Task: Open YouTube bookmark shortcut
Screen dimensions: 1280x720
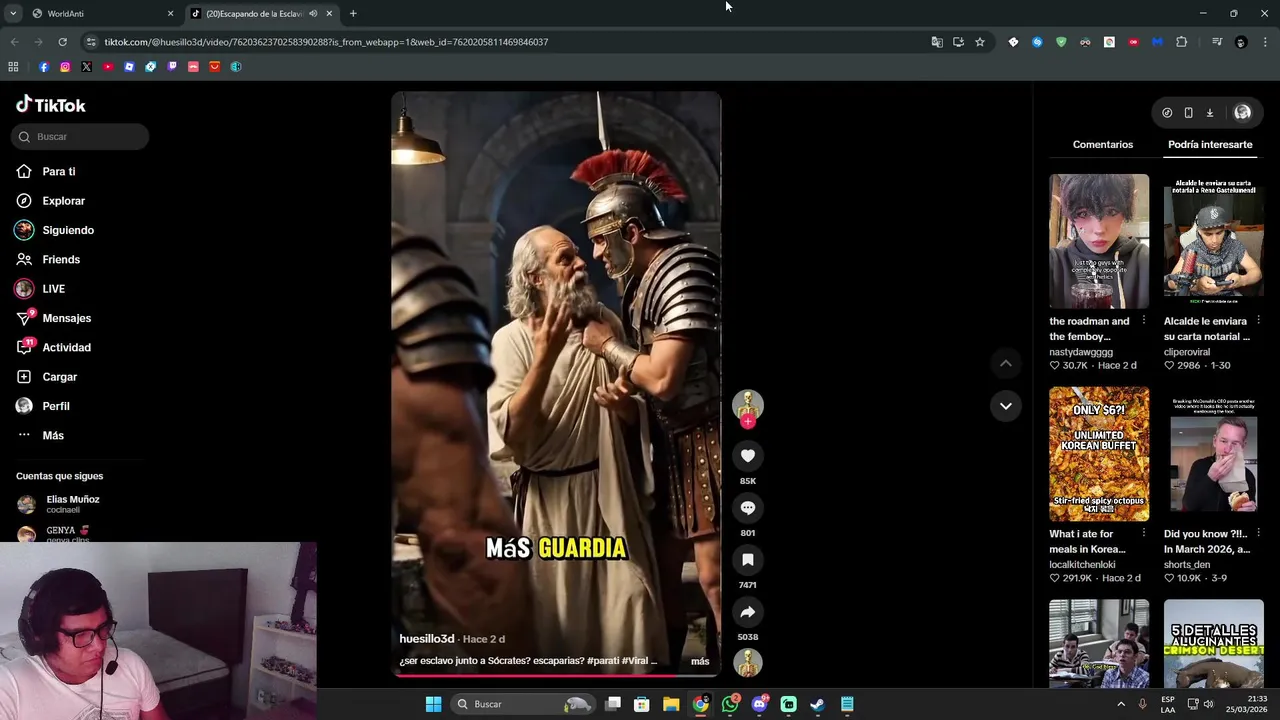Action: coord(108,67)
